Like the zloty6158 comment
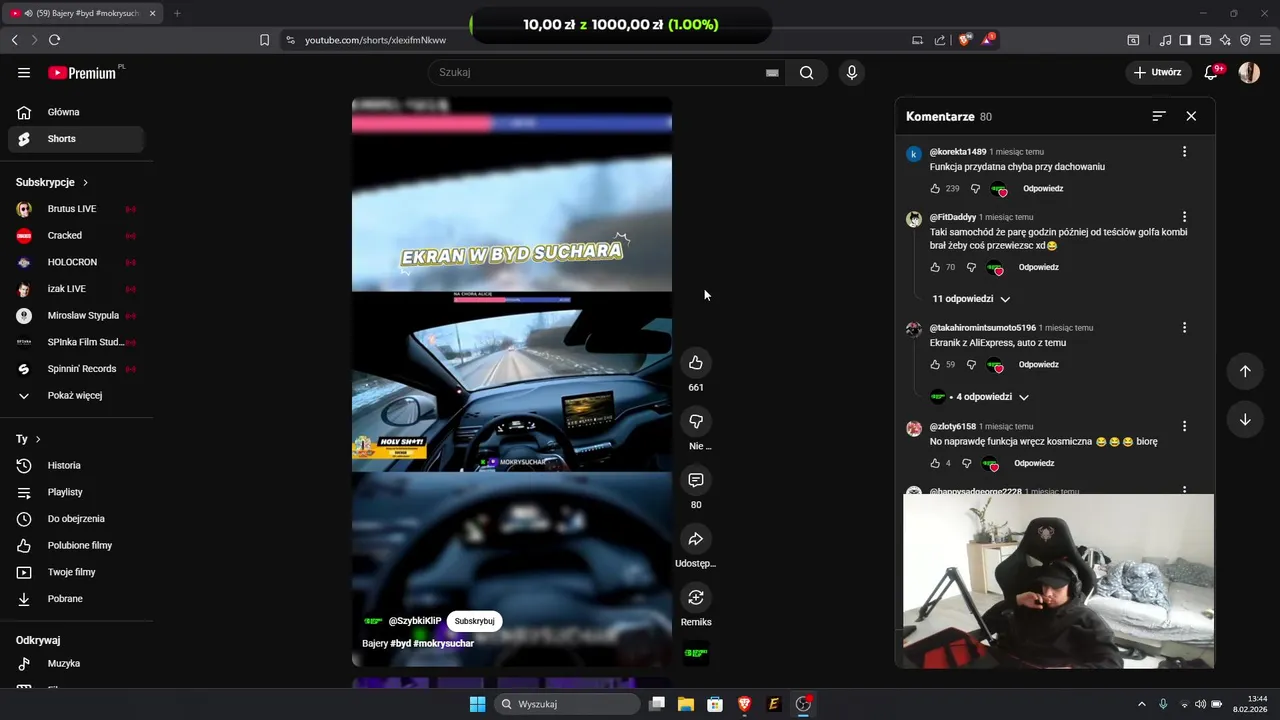Screen dimensions: 1280x720 [935, 463]
